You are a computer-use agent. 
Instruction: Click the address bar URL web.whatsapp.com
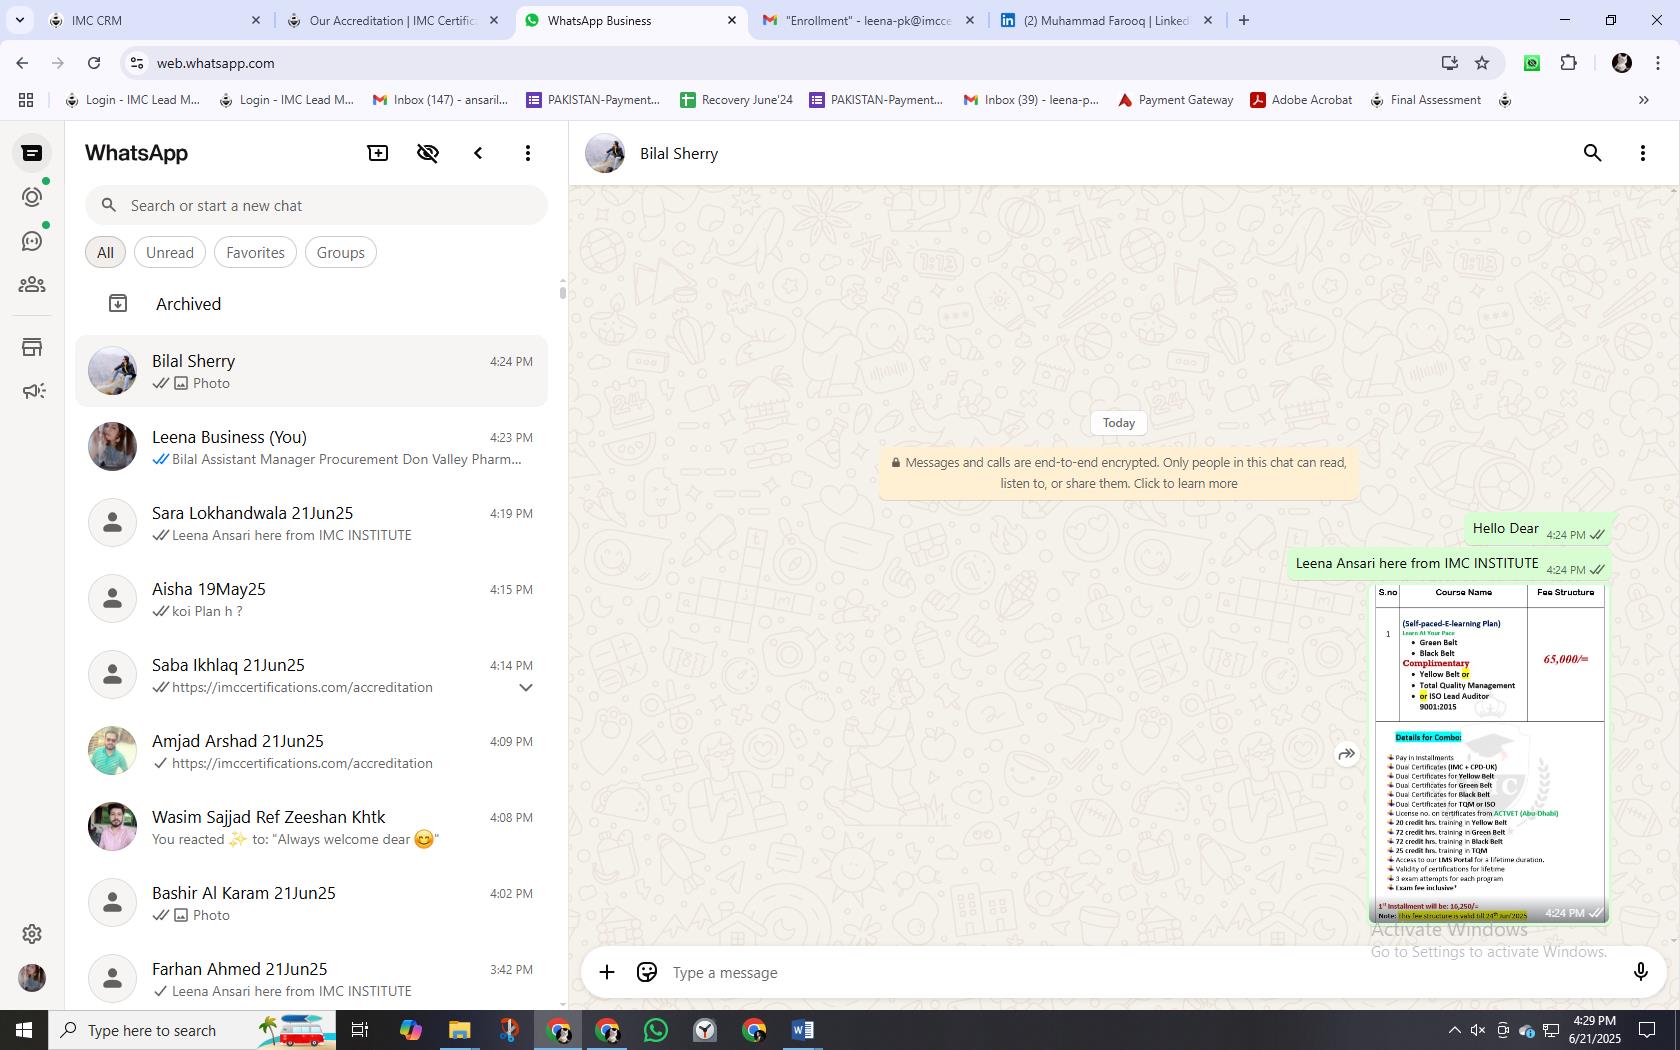[x=215, y=63]
